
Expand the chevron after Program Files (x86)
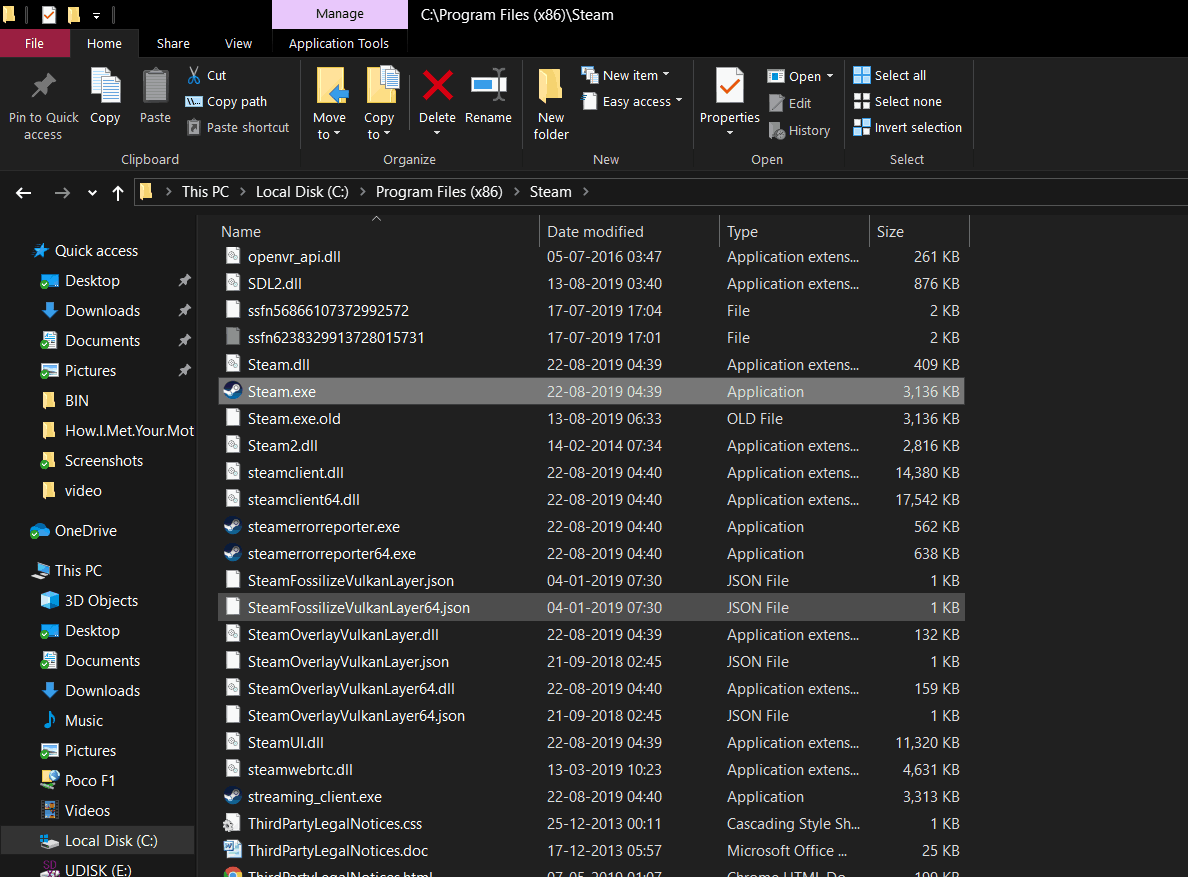(x=516, y=192)
